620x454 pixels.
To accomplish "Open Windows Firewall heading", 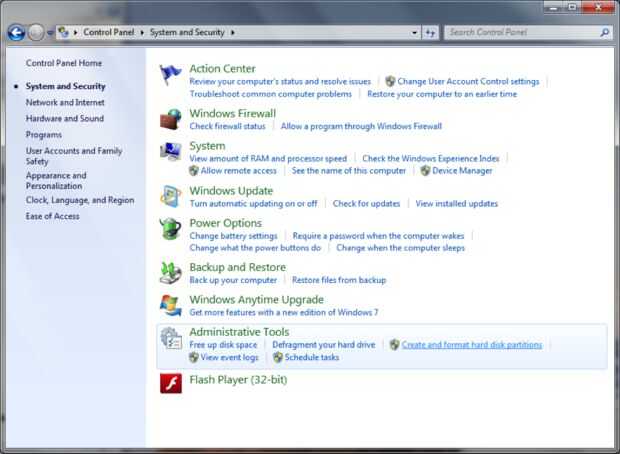I will click(232, 114).
